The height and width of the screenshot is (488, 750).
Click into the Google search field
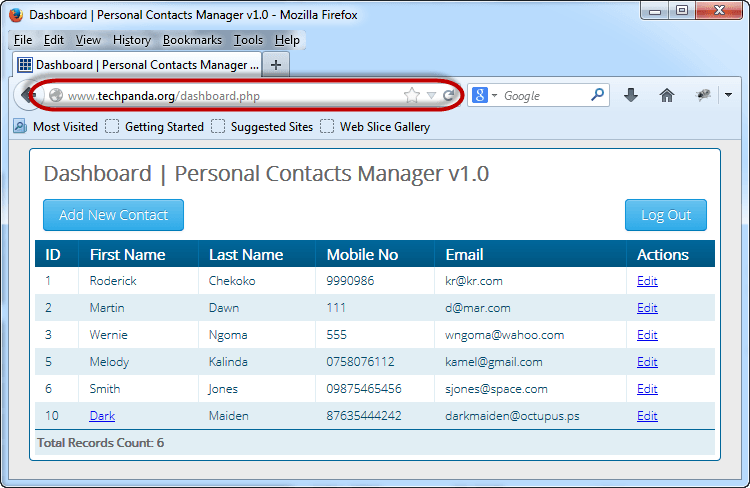tap(543, 96)
